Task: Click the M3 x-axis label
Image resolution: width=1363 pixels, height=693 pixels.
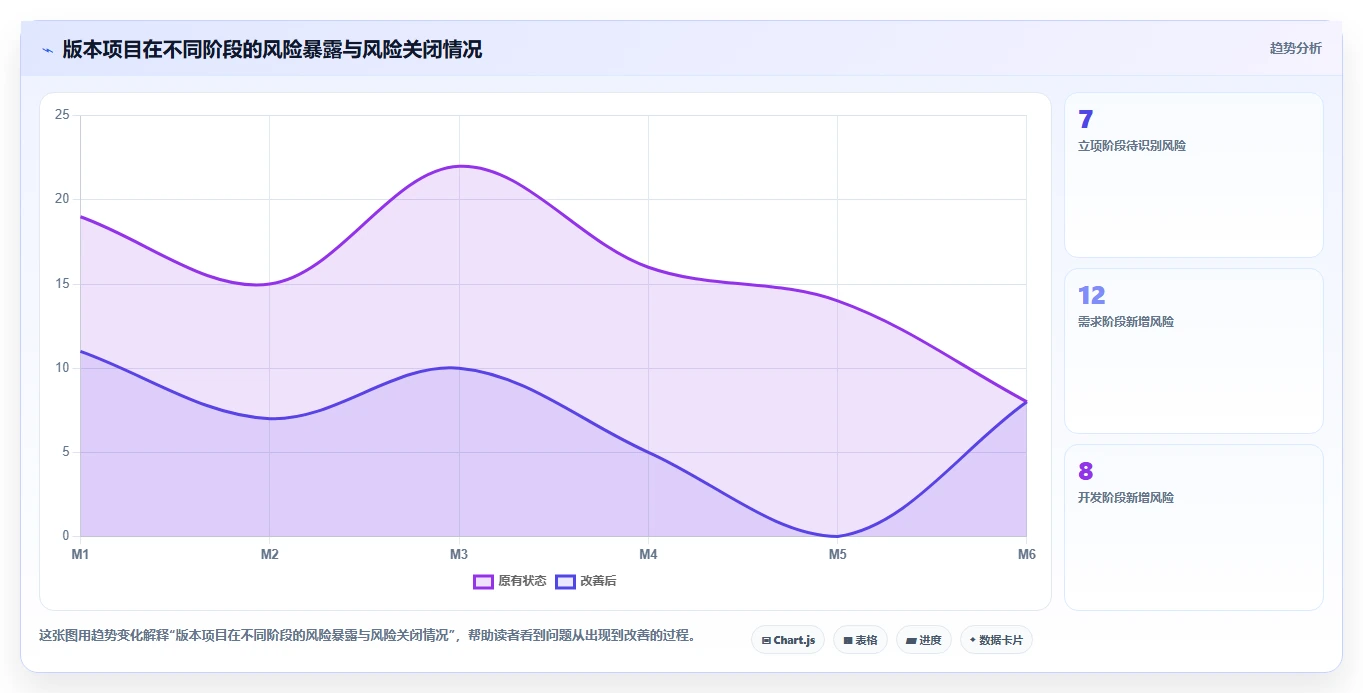Action: coord(459,554)
